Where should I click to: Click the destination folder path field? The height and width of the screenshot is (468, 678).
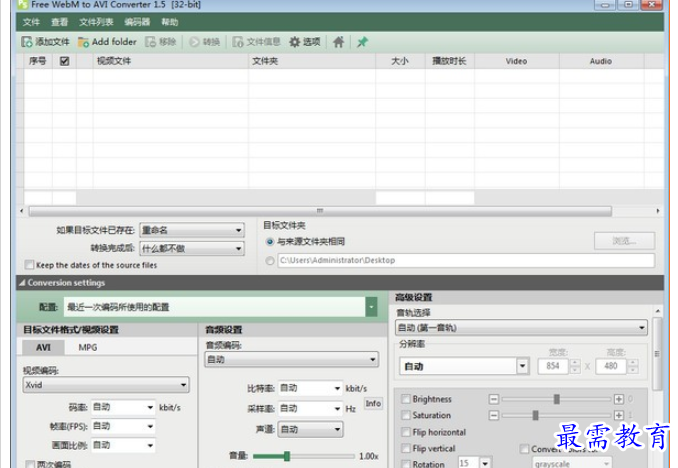coord(466,260)
